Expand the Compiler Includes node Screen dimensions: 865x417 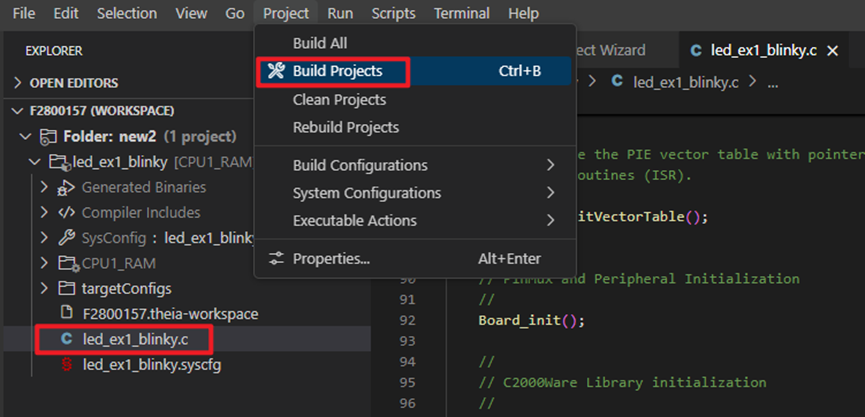[44, 213]
